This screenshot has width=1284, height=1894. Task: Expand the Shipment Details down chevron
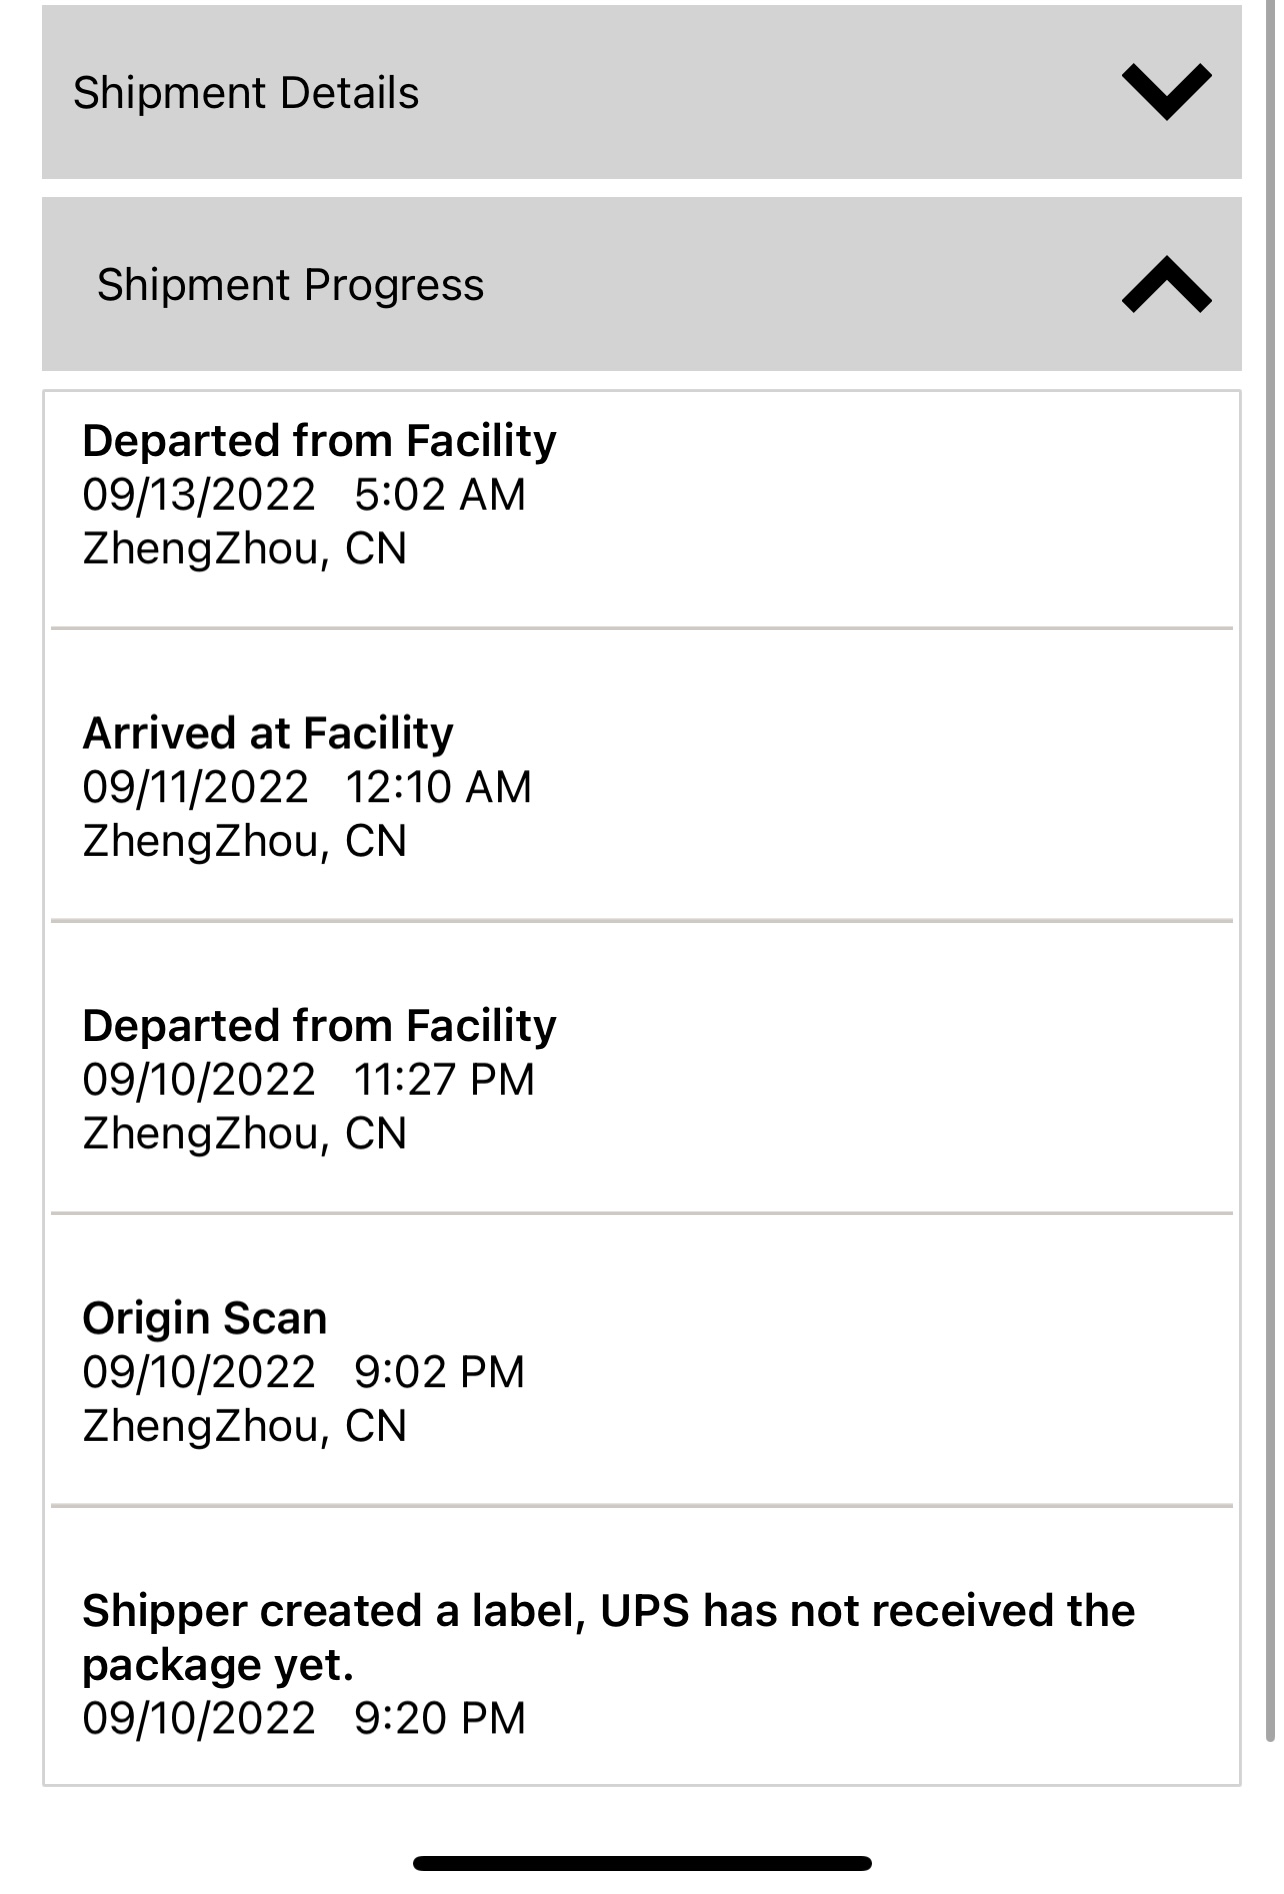1166,92
